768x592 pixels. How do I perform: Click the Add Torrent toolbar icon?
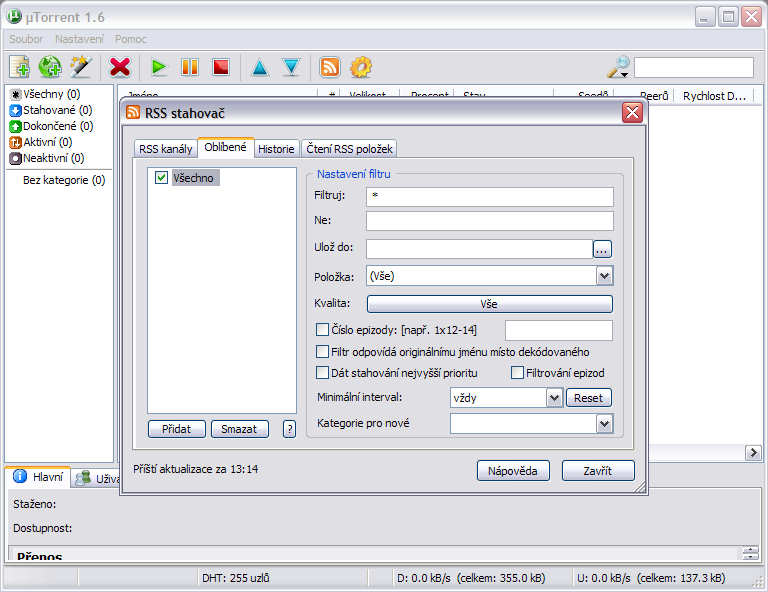coord(19,67)
